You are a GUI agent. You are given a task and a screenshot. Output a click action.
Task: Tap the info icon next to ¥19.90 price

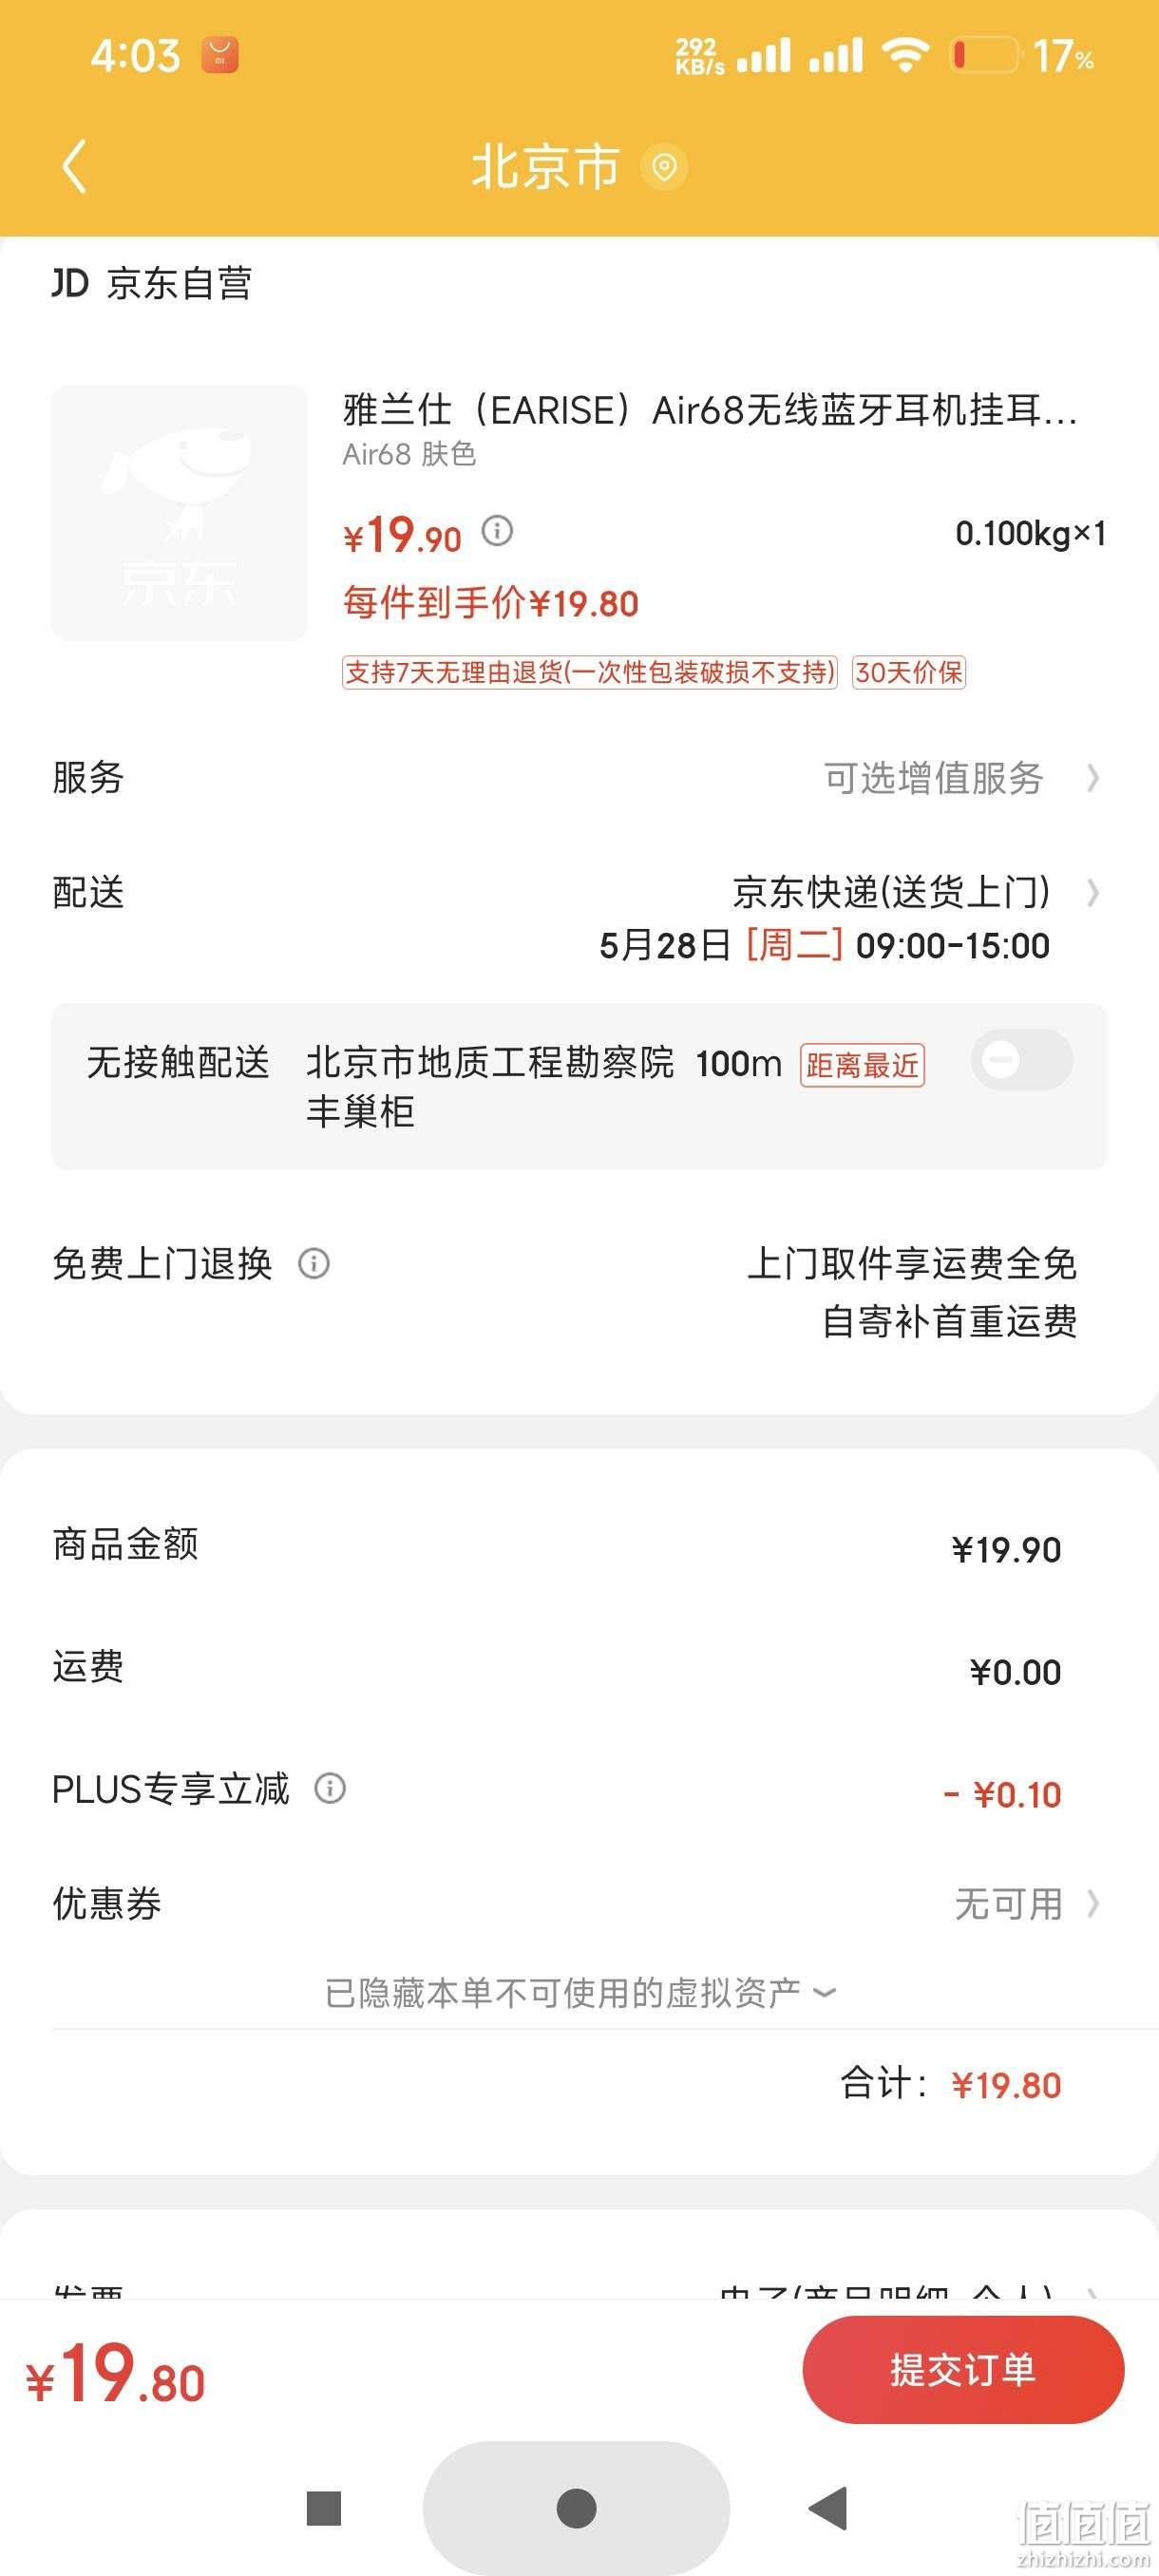point(497,530)
